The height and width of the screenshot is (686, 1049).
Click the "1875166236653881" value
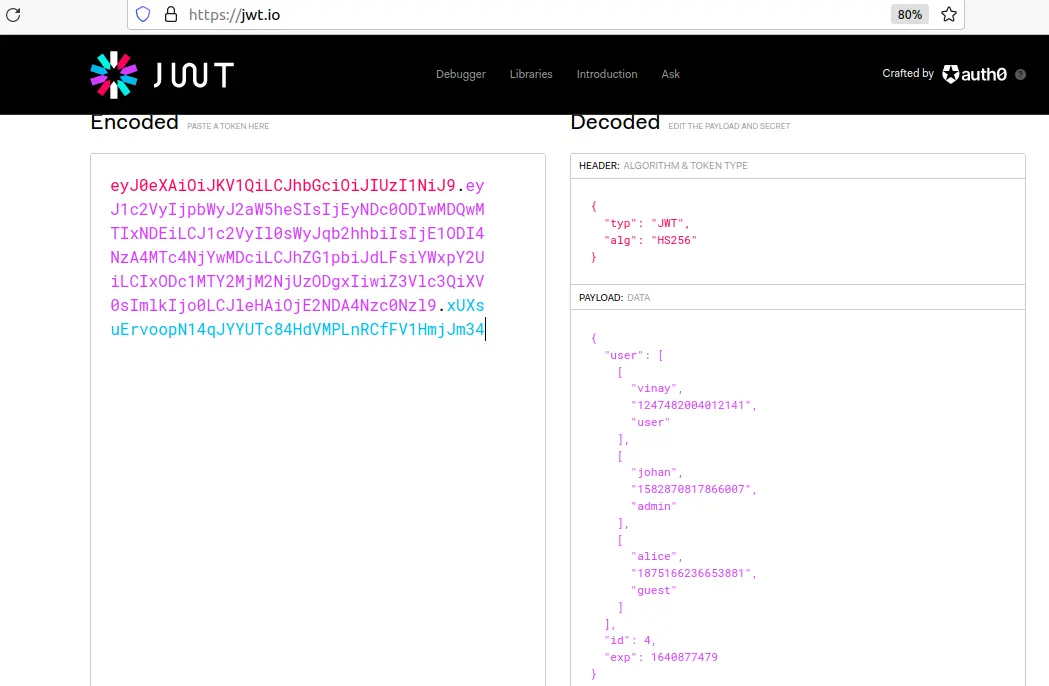pyautogui.click(x=691, y=573)
